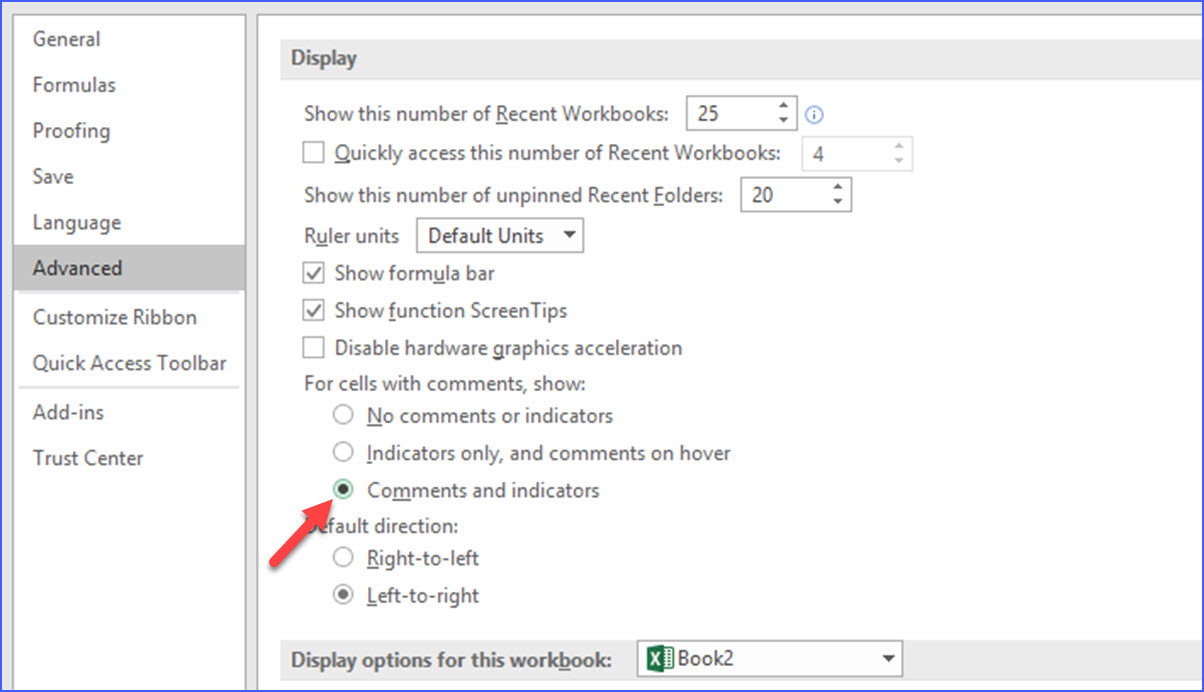Set default direction to Right-to-left
Viewport: 1204px width, 692px height.
click(343, 557)
